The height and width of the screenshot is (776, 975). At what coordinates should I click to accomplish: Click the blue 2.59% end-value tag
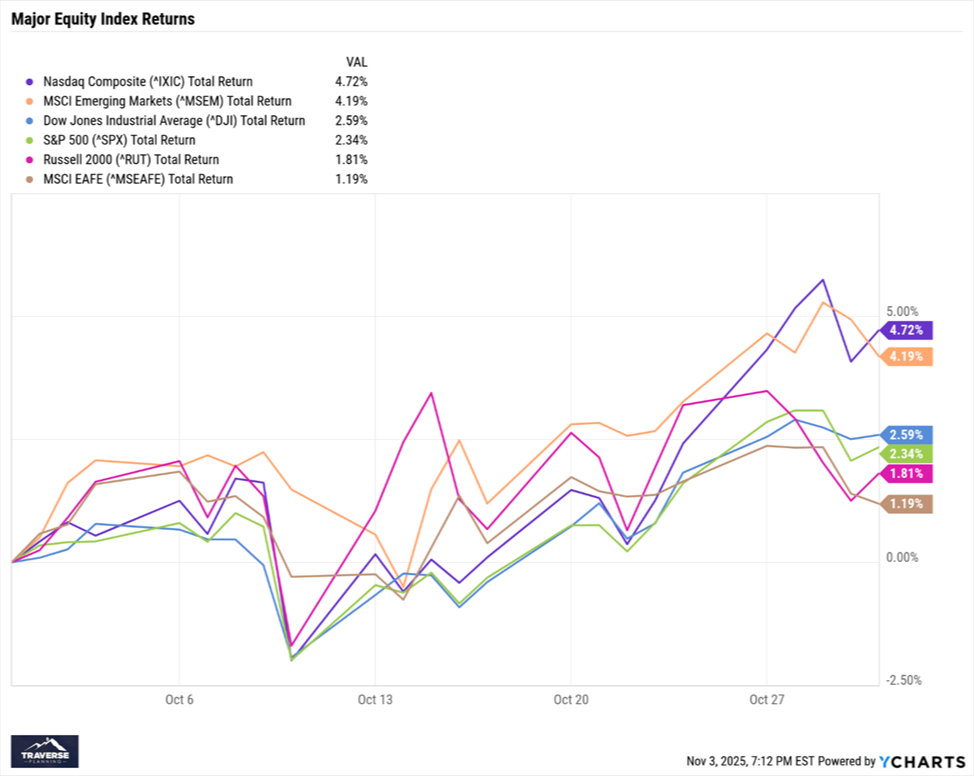[909, 434]
